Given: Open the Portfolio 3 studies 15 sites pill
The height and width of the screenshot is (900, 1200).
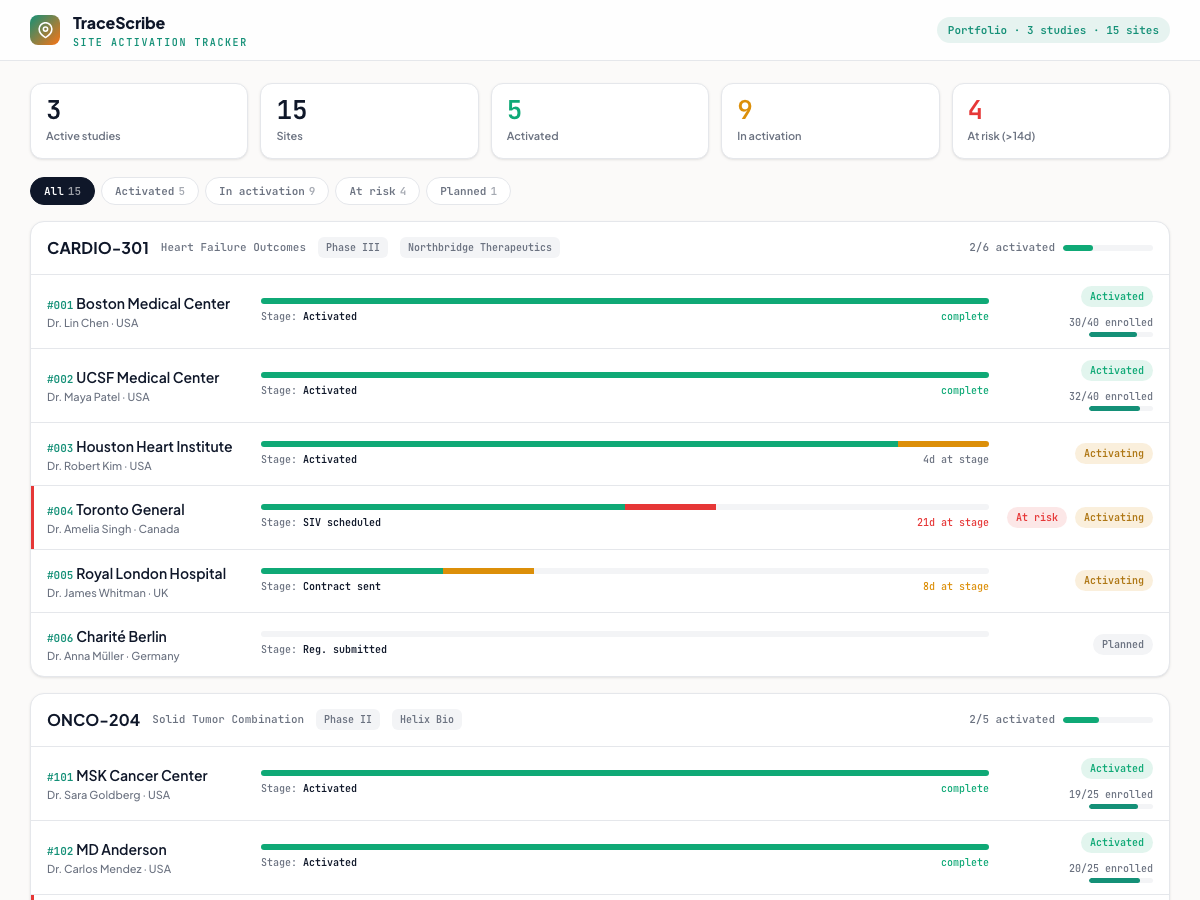Looking at the screenshot, I should 1053,30.
